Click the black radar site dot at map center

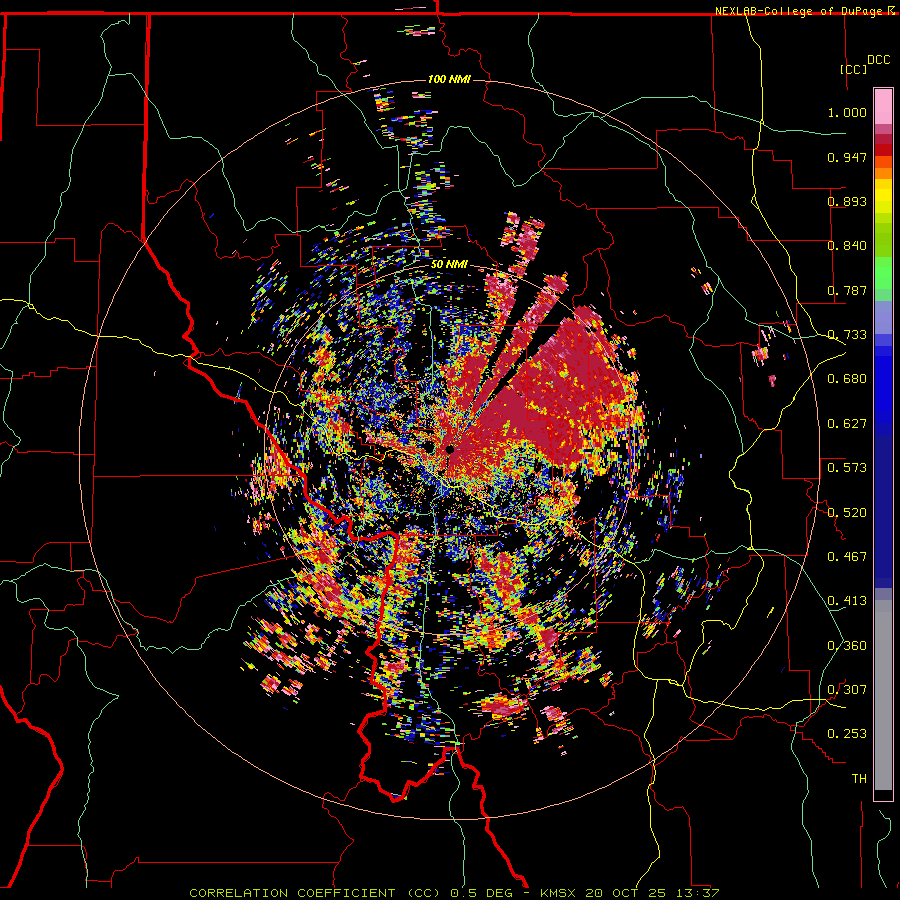(450, 449)
